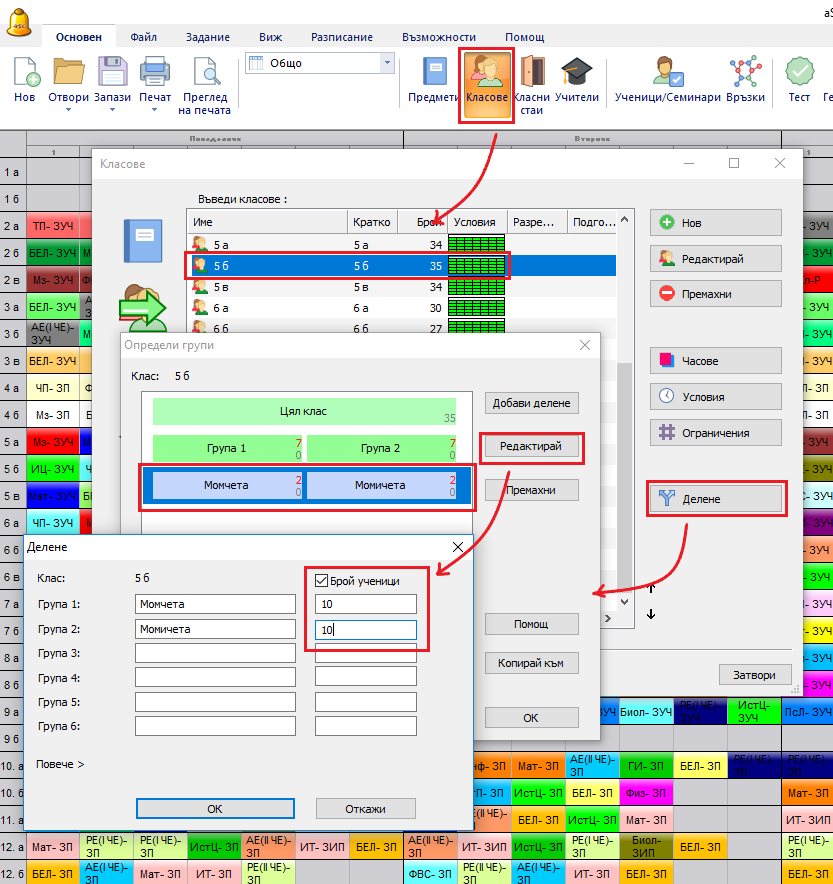Open the Предмети subjects icon

pos(434,73)
